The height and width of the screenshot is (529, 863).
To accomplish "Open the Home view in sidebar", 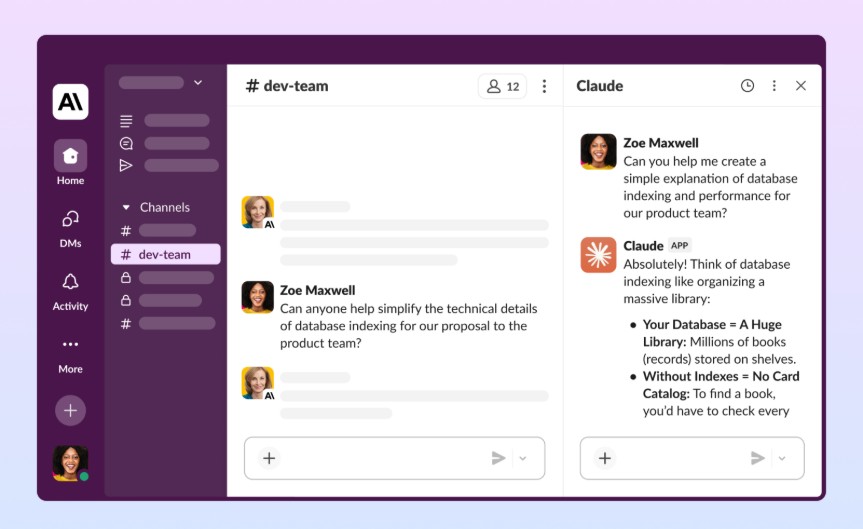I will coord(70,156).
